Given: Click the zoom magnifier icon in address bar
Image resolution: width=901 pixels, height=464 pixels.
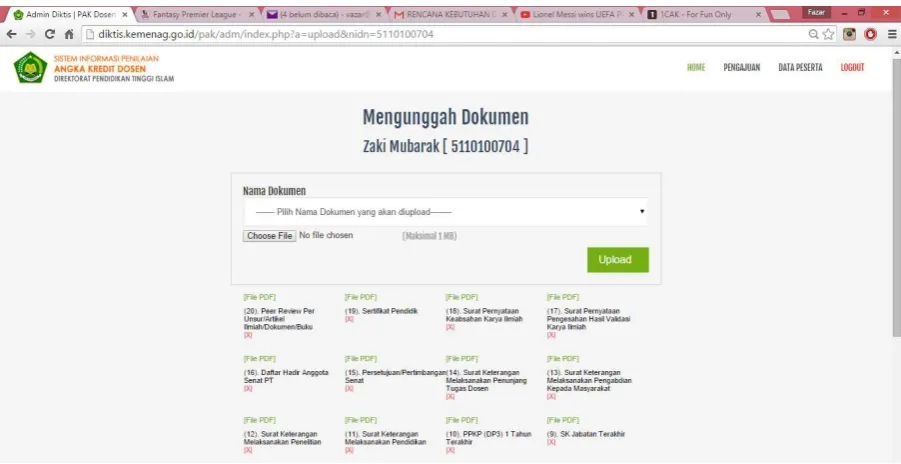Looking at the screenshot, I should 814,34.
